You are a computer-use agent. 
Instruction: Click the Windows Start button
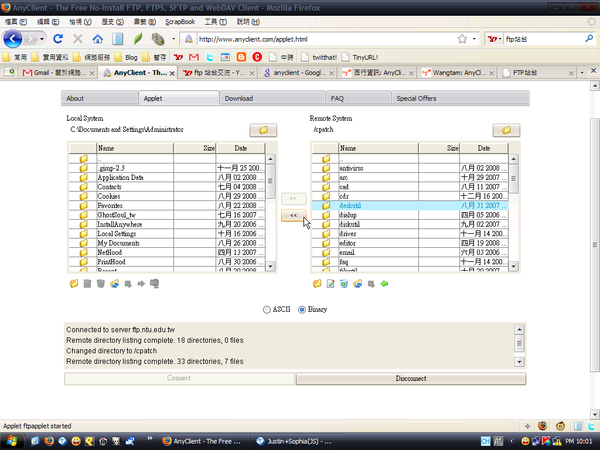click(x=11, y=441)
